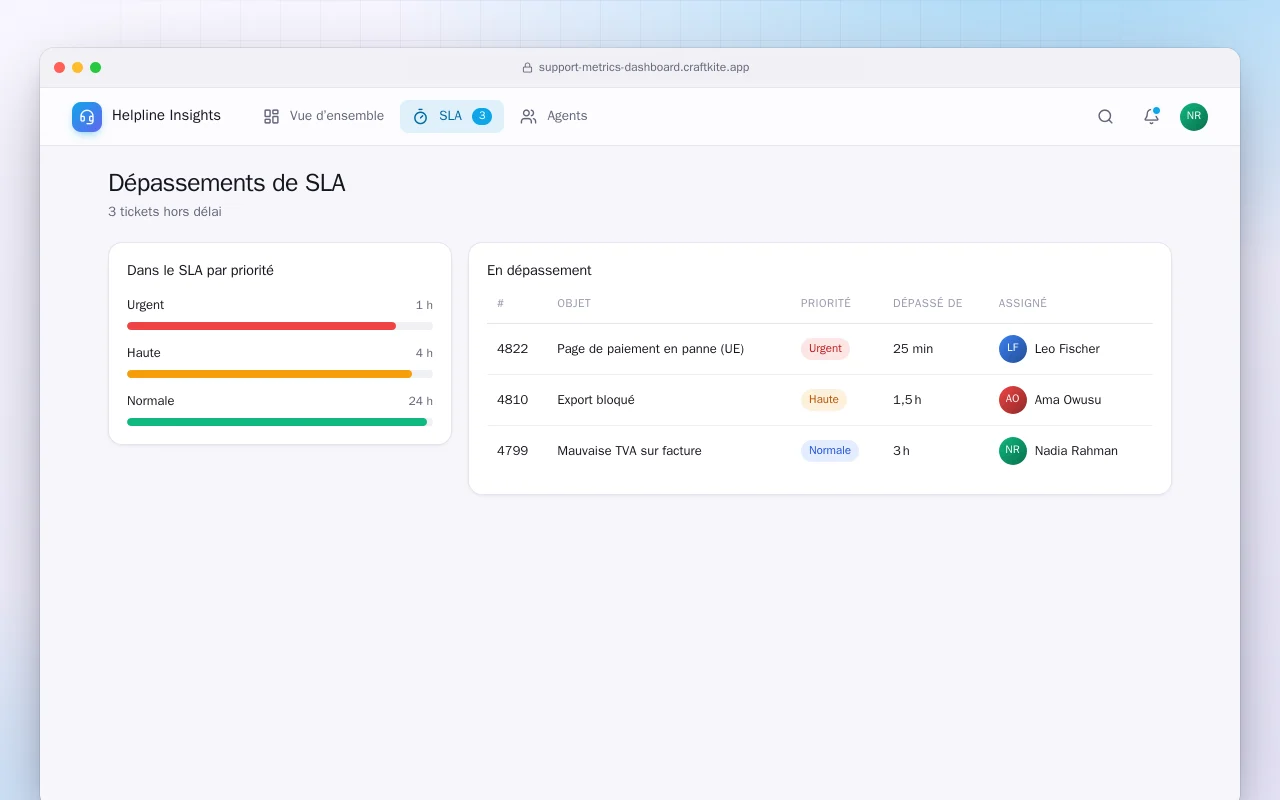The image size is (1280, 800).
Task: Click the Normale priority badge in table
Action: [x=830, y=451]
